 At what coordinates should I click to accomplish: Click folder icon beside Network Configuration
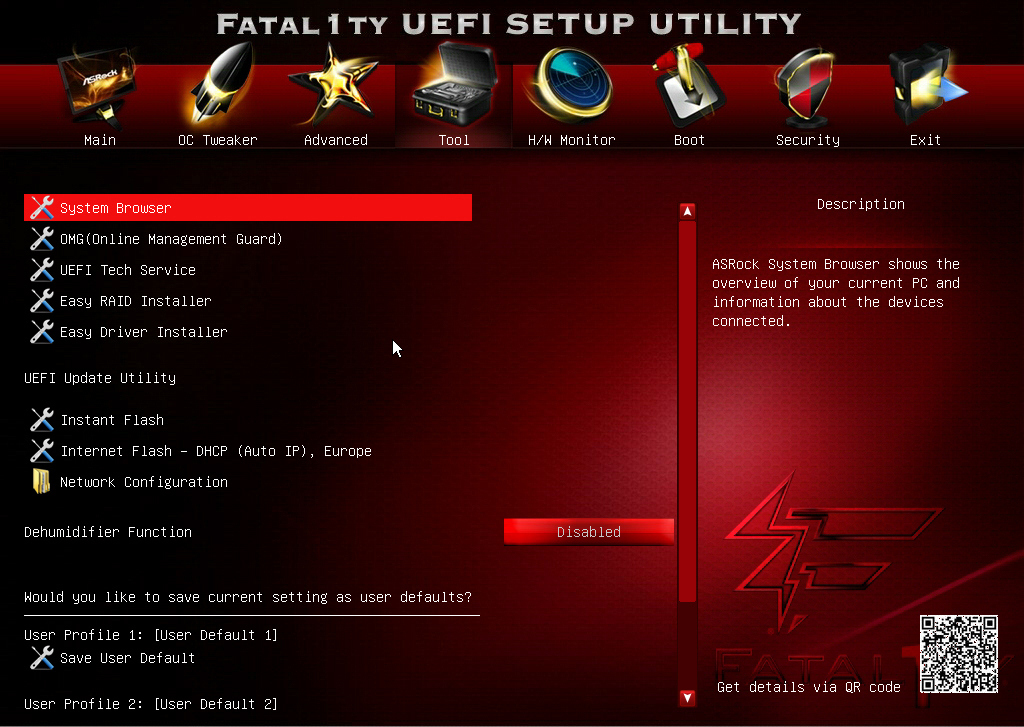click(42, 481)
